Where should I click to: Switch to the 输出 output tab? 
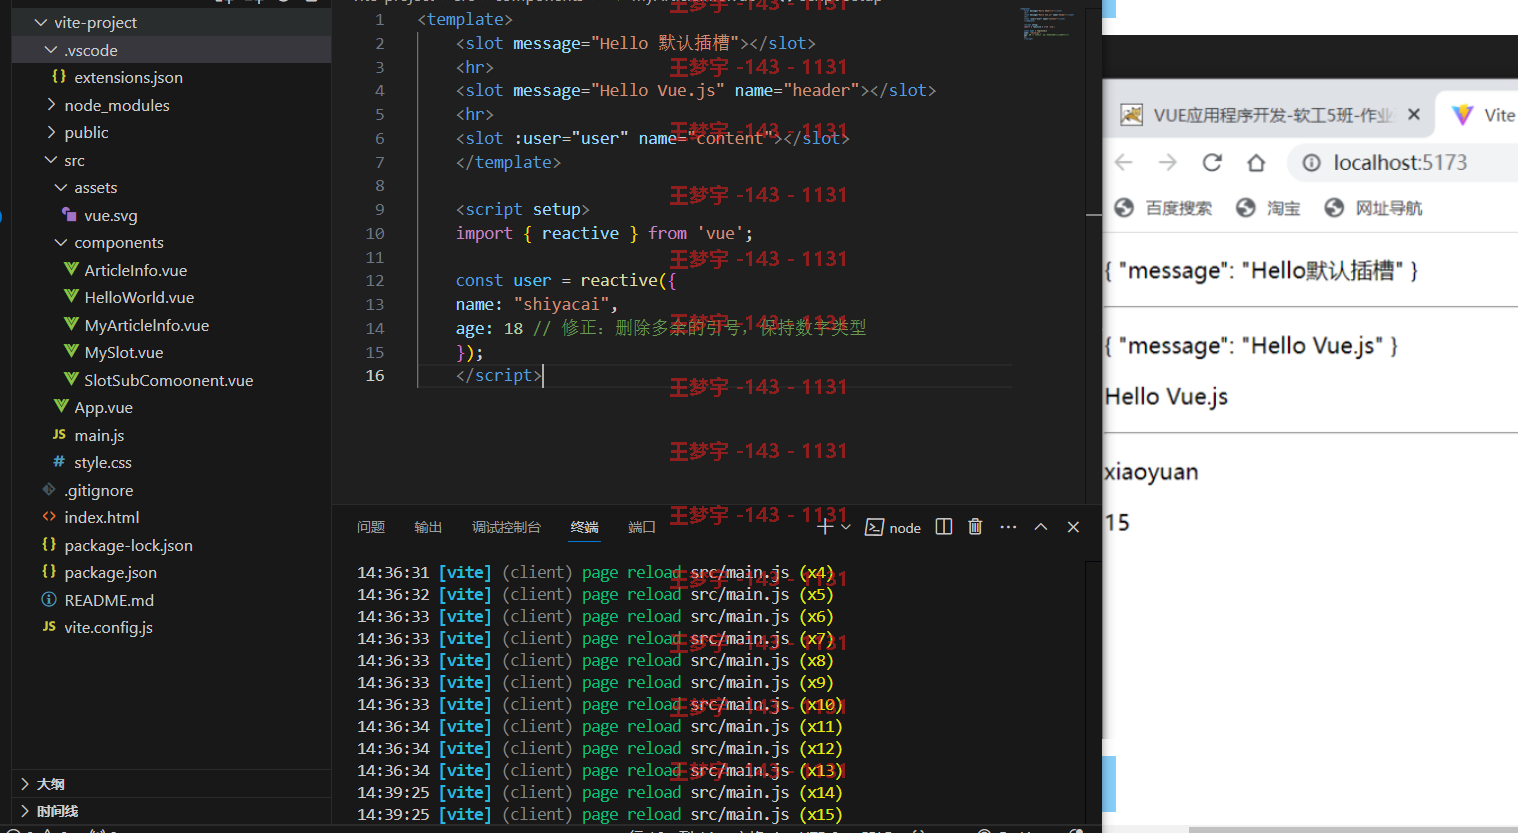coord(428,527)
